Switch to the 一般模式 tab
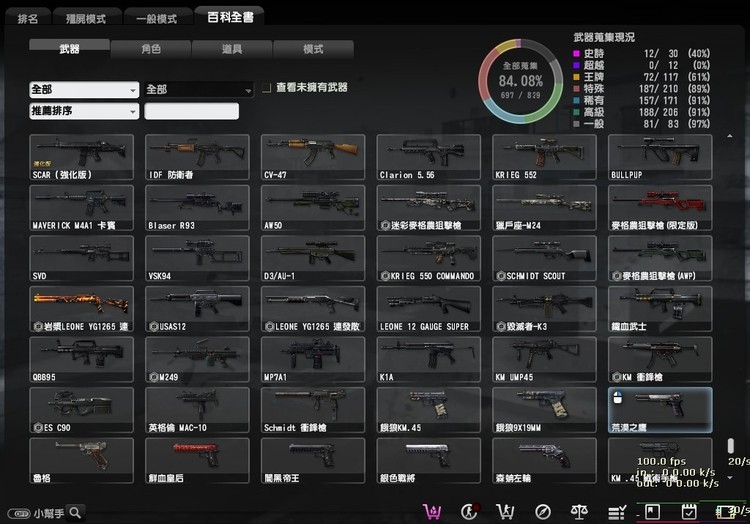The height and width of the screenshot is (524, 750). pos(157,18)
